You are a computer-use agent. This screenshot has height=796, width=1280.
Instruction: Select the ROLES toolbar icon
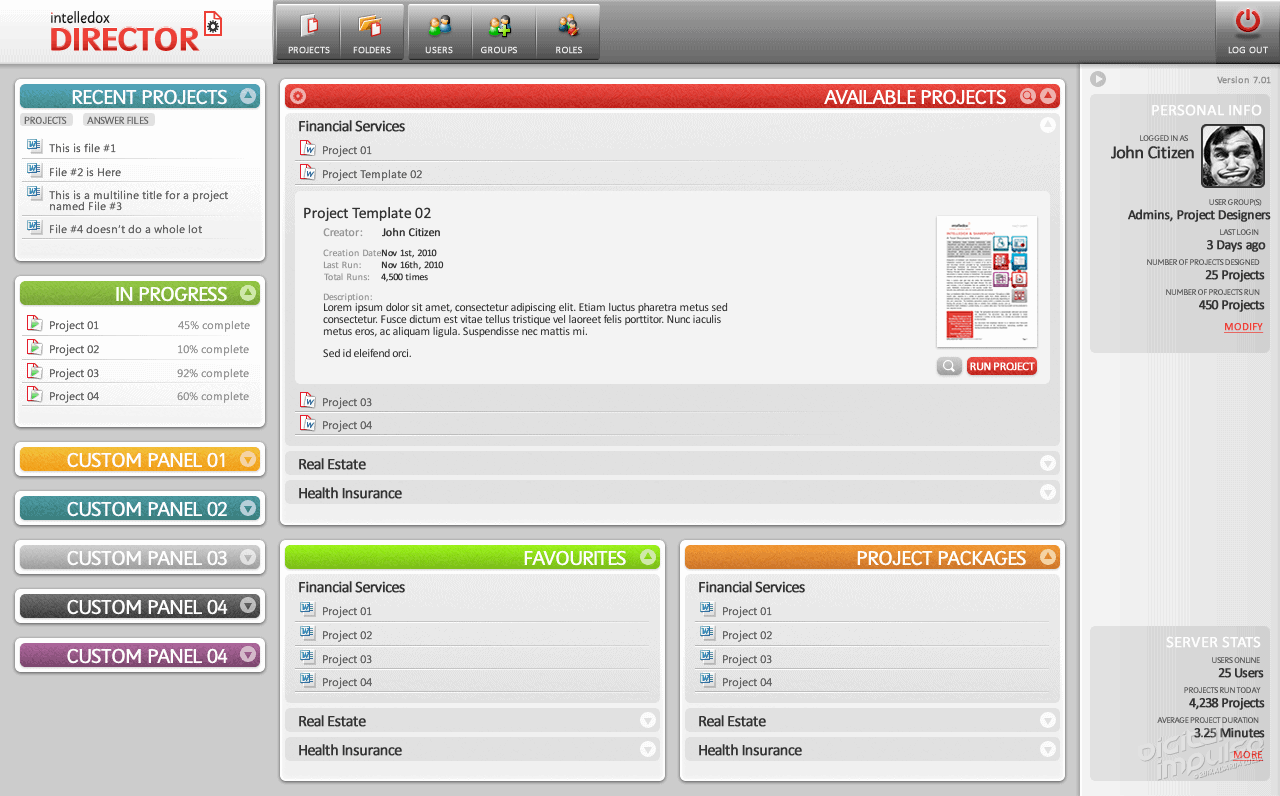(567, 32)
